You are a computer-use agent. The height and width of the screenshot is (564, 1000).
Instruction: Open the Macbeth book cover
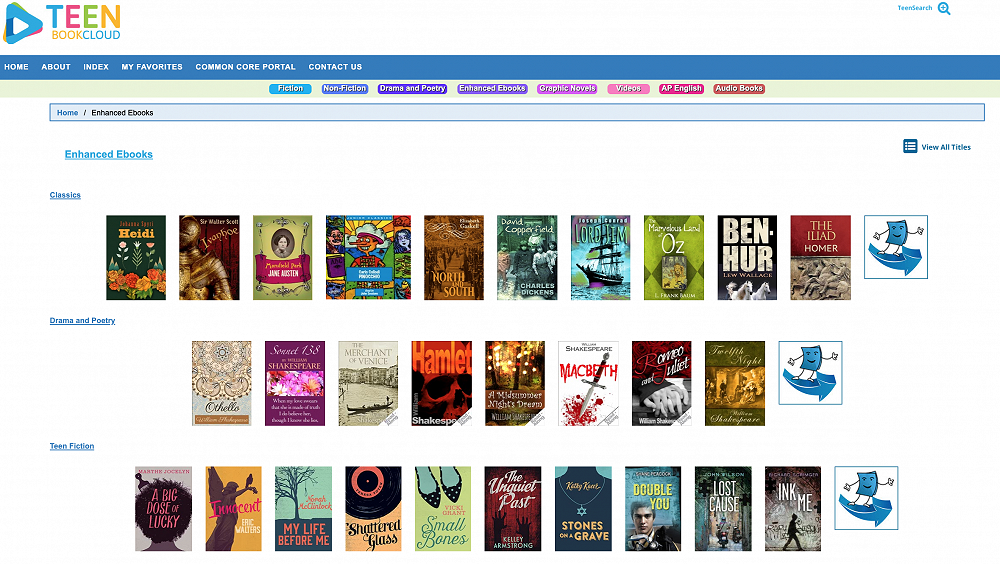588,383
